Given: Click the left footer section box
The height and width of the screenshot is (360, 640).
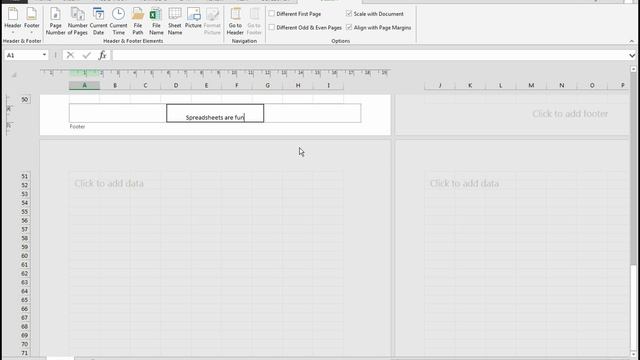Looking at the screenshot, I should point(118,113).
